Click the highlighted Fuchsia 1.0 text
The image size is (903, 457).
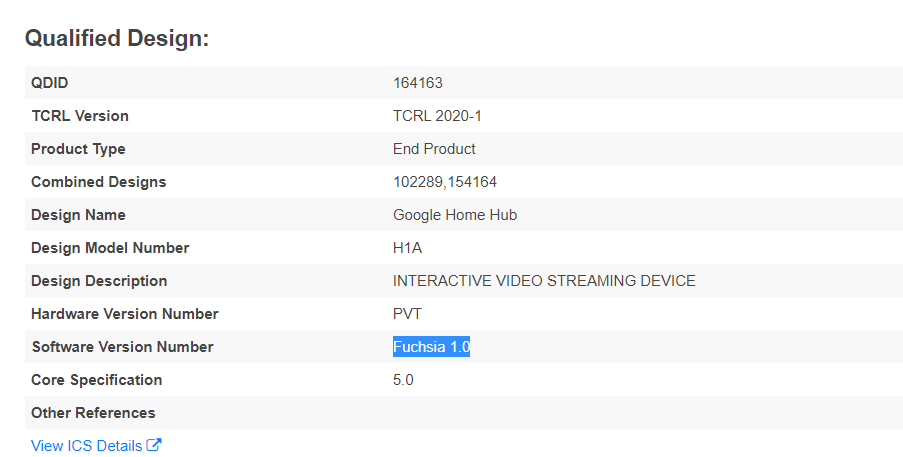[431, 347]
